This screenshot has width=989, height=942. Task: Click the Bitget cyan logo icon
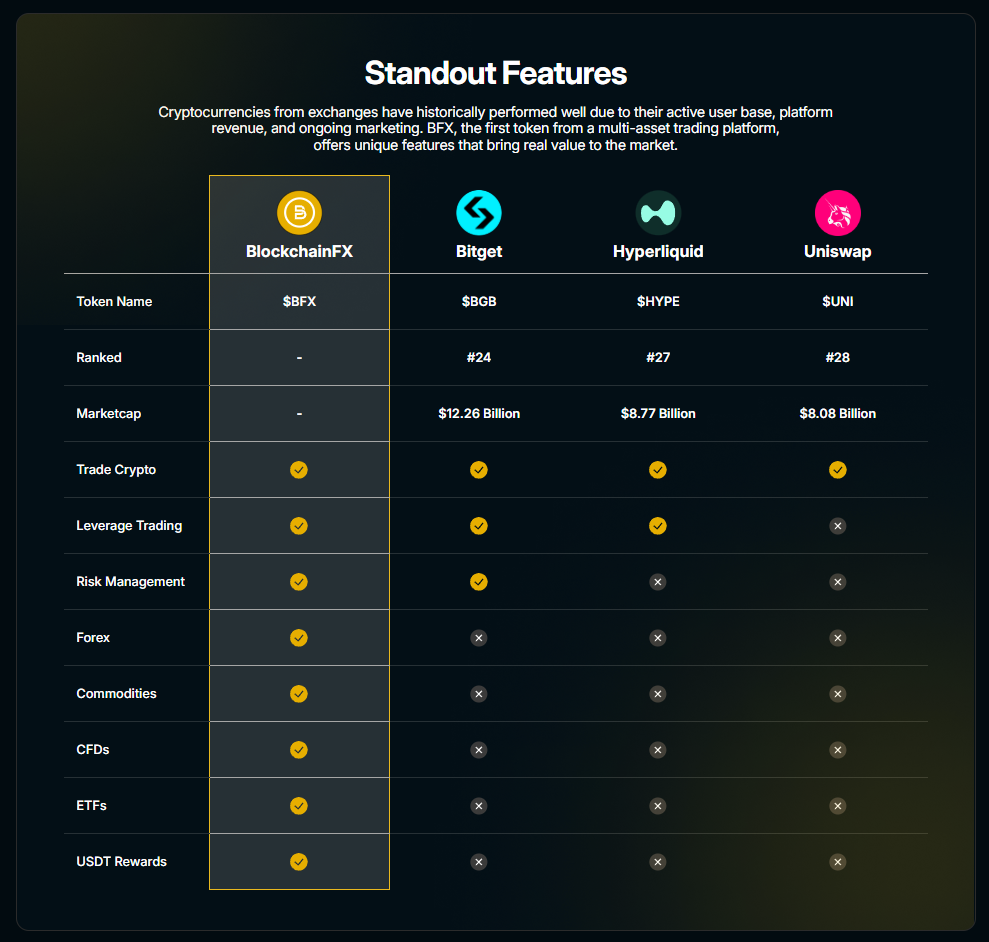point(479,213)
